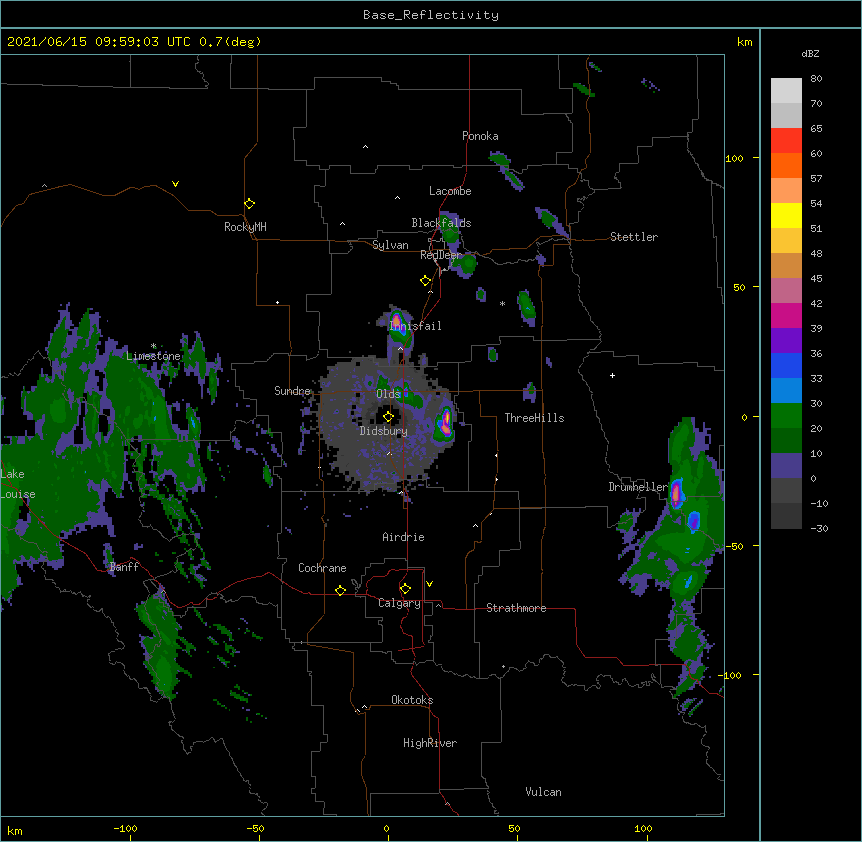Click the RockyMH label
This screenshot has width=862, height=842.
(x=245, y=227)
